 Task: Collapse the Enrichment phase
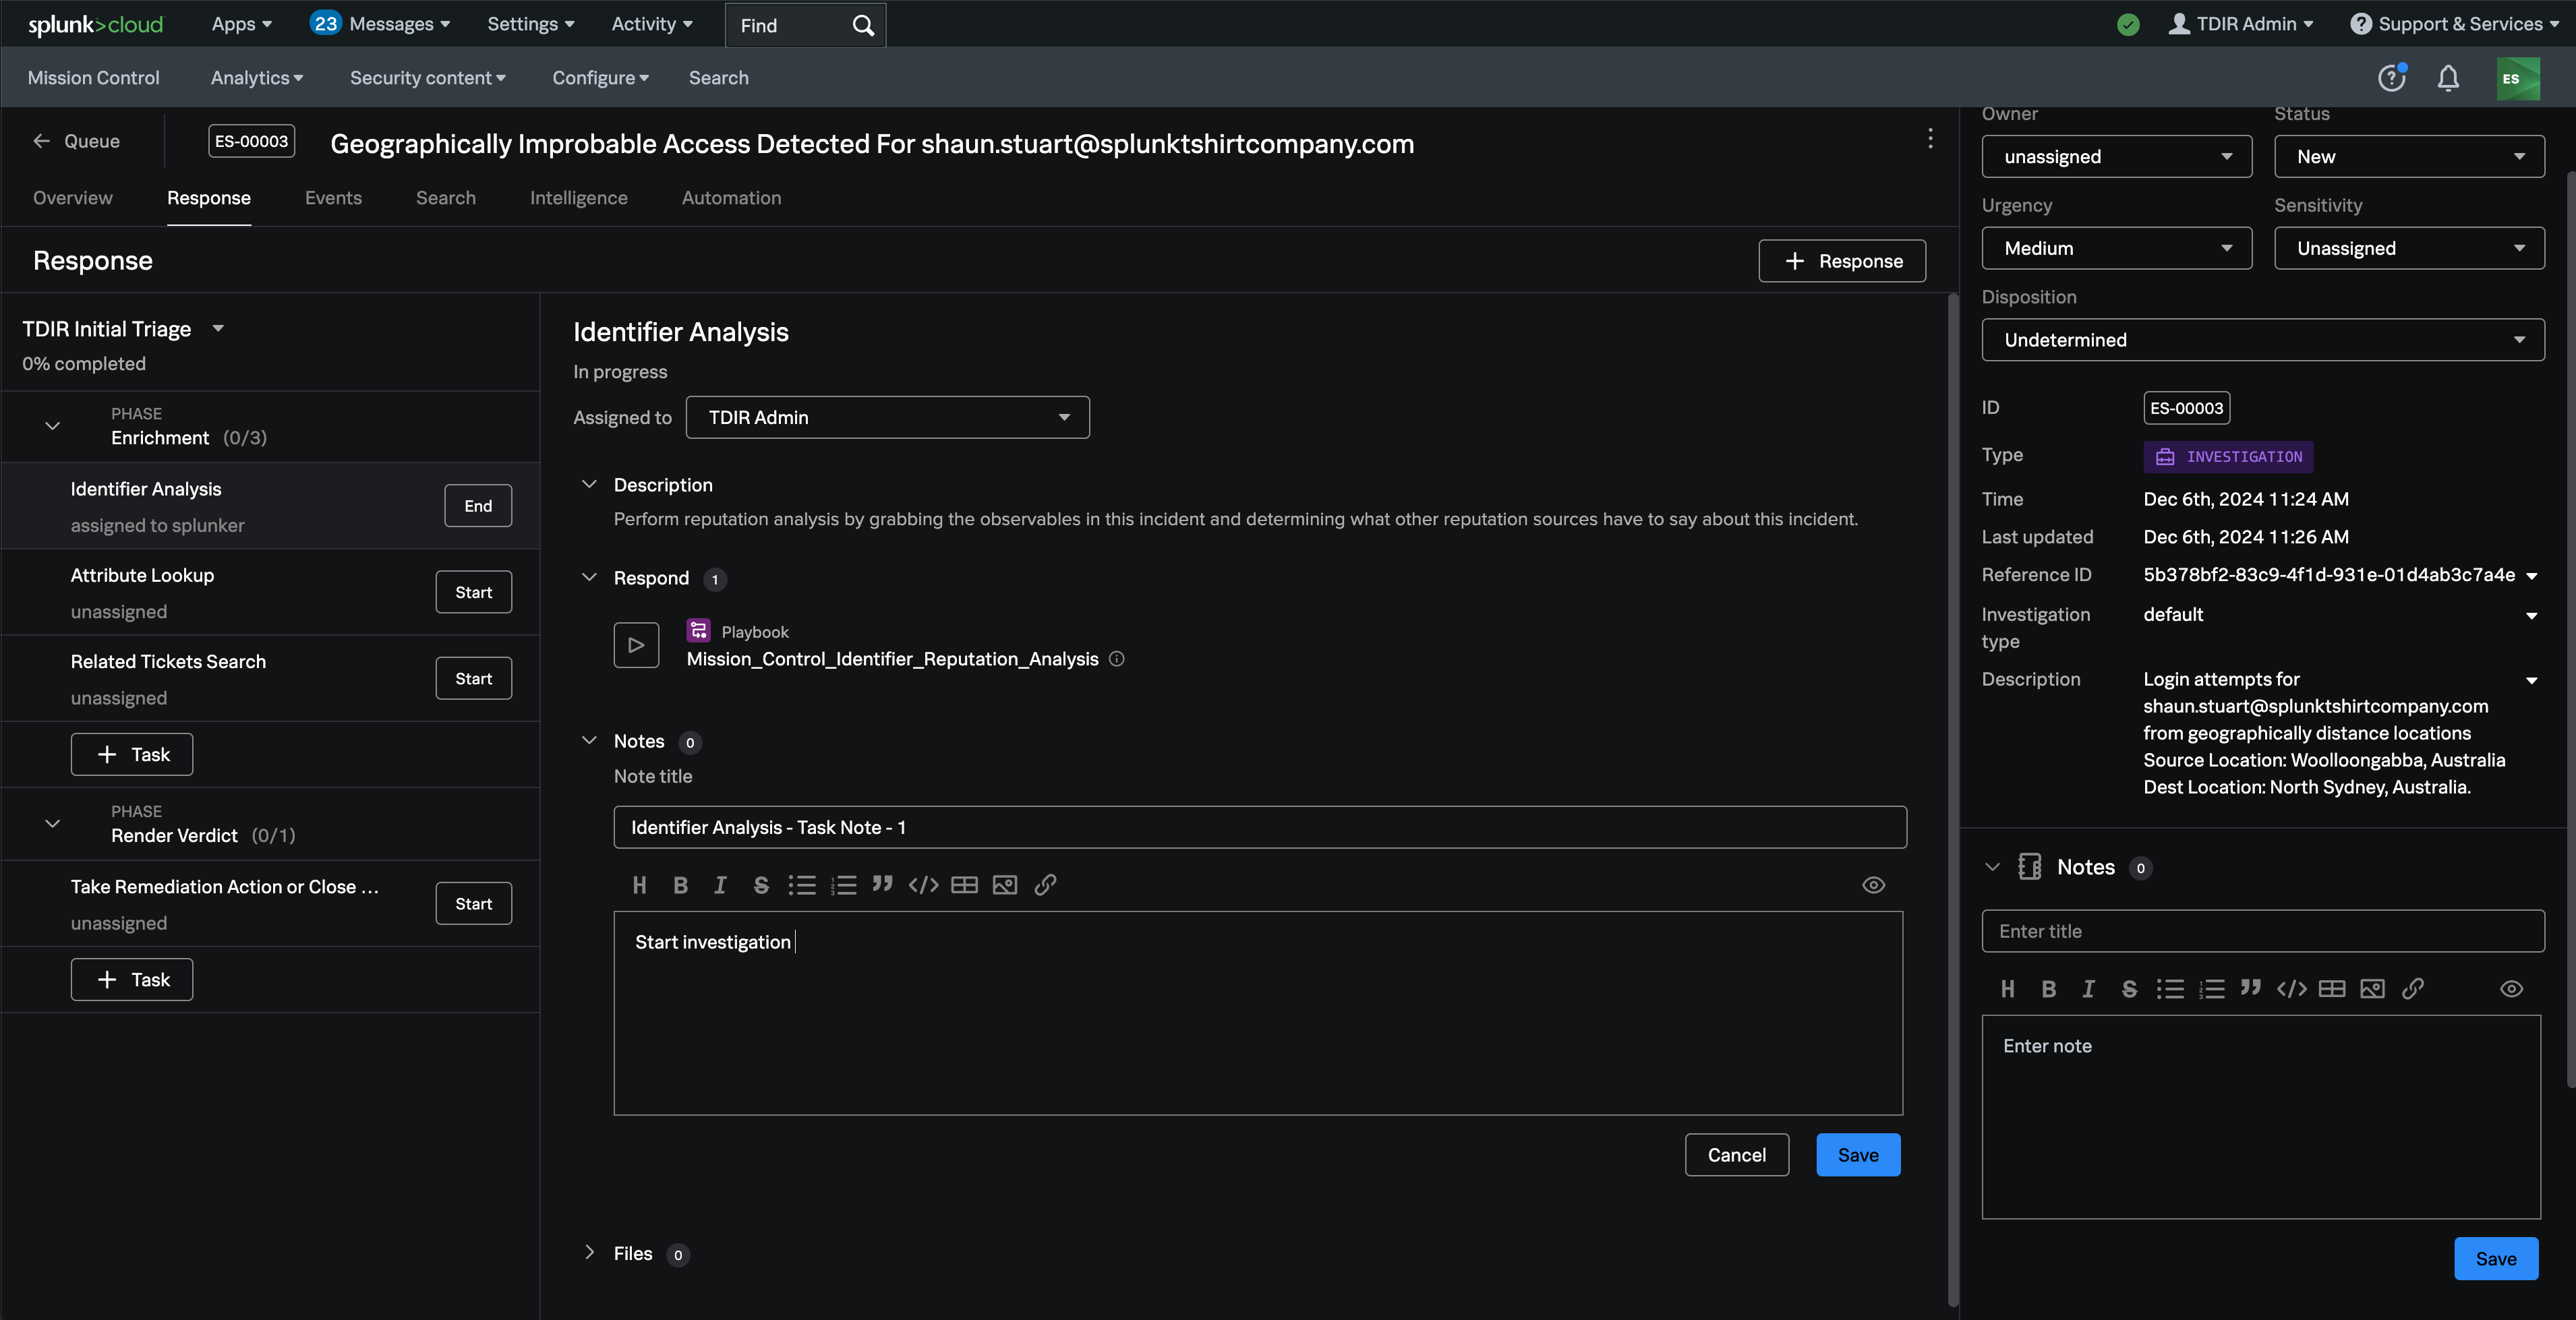point(53,426)
